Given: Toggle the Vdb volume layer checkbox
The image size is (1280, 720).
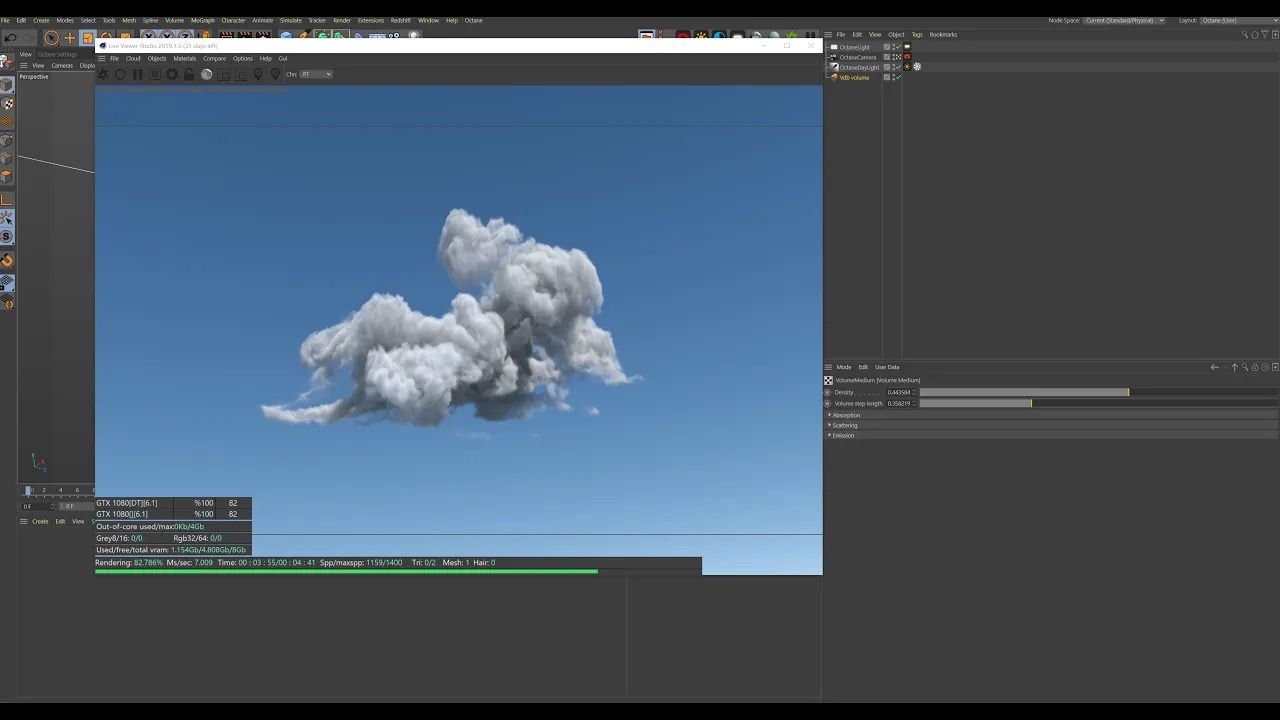Looking at the screenshot, I should (x=886, y=77).
